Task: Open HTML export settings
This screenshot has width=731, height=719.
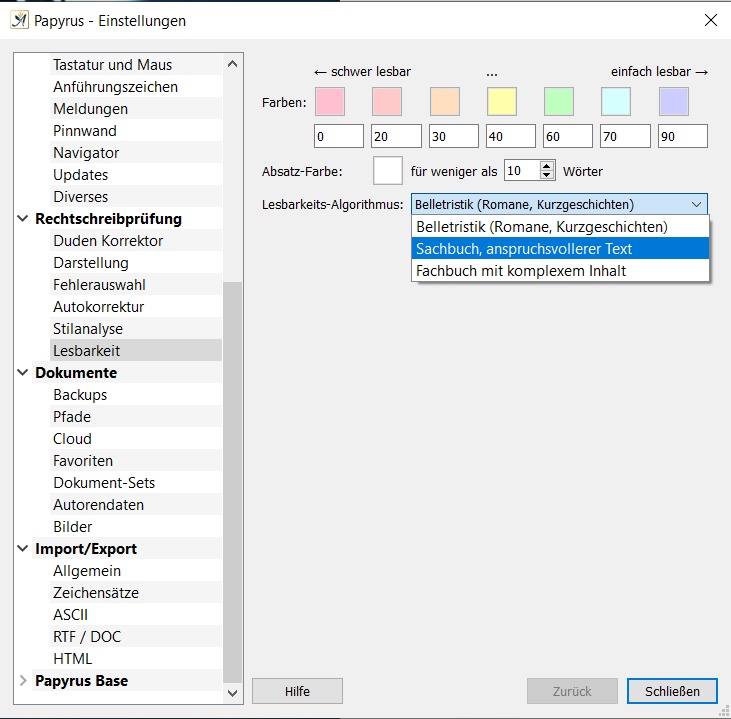Action: click(136, 658)
